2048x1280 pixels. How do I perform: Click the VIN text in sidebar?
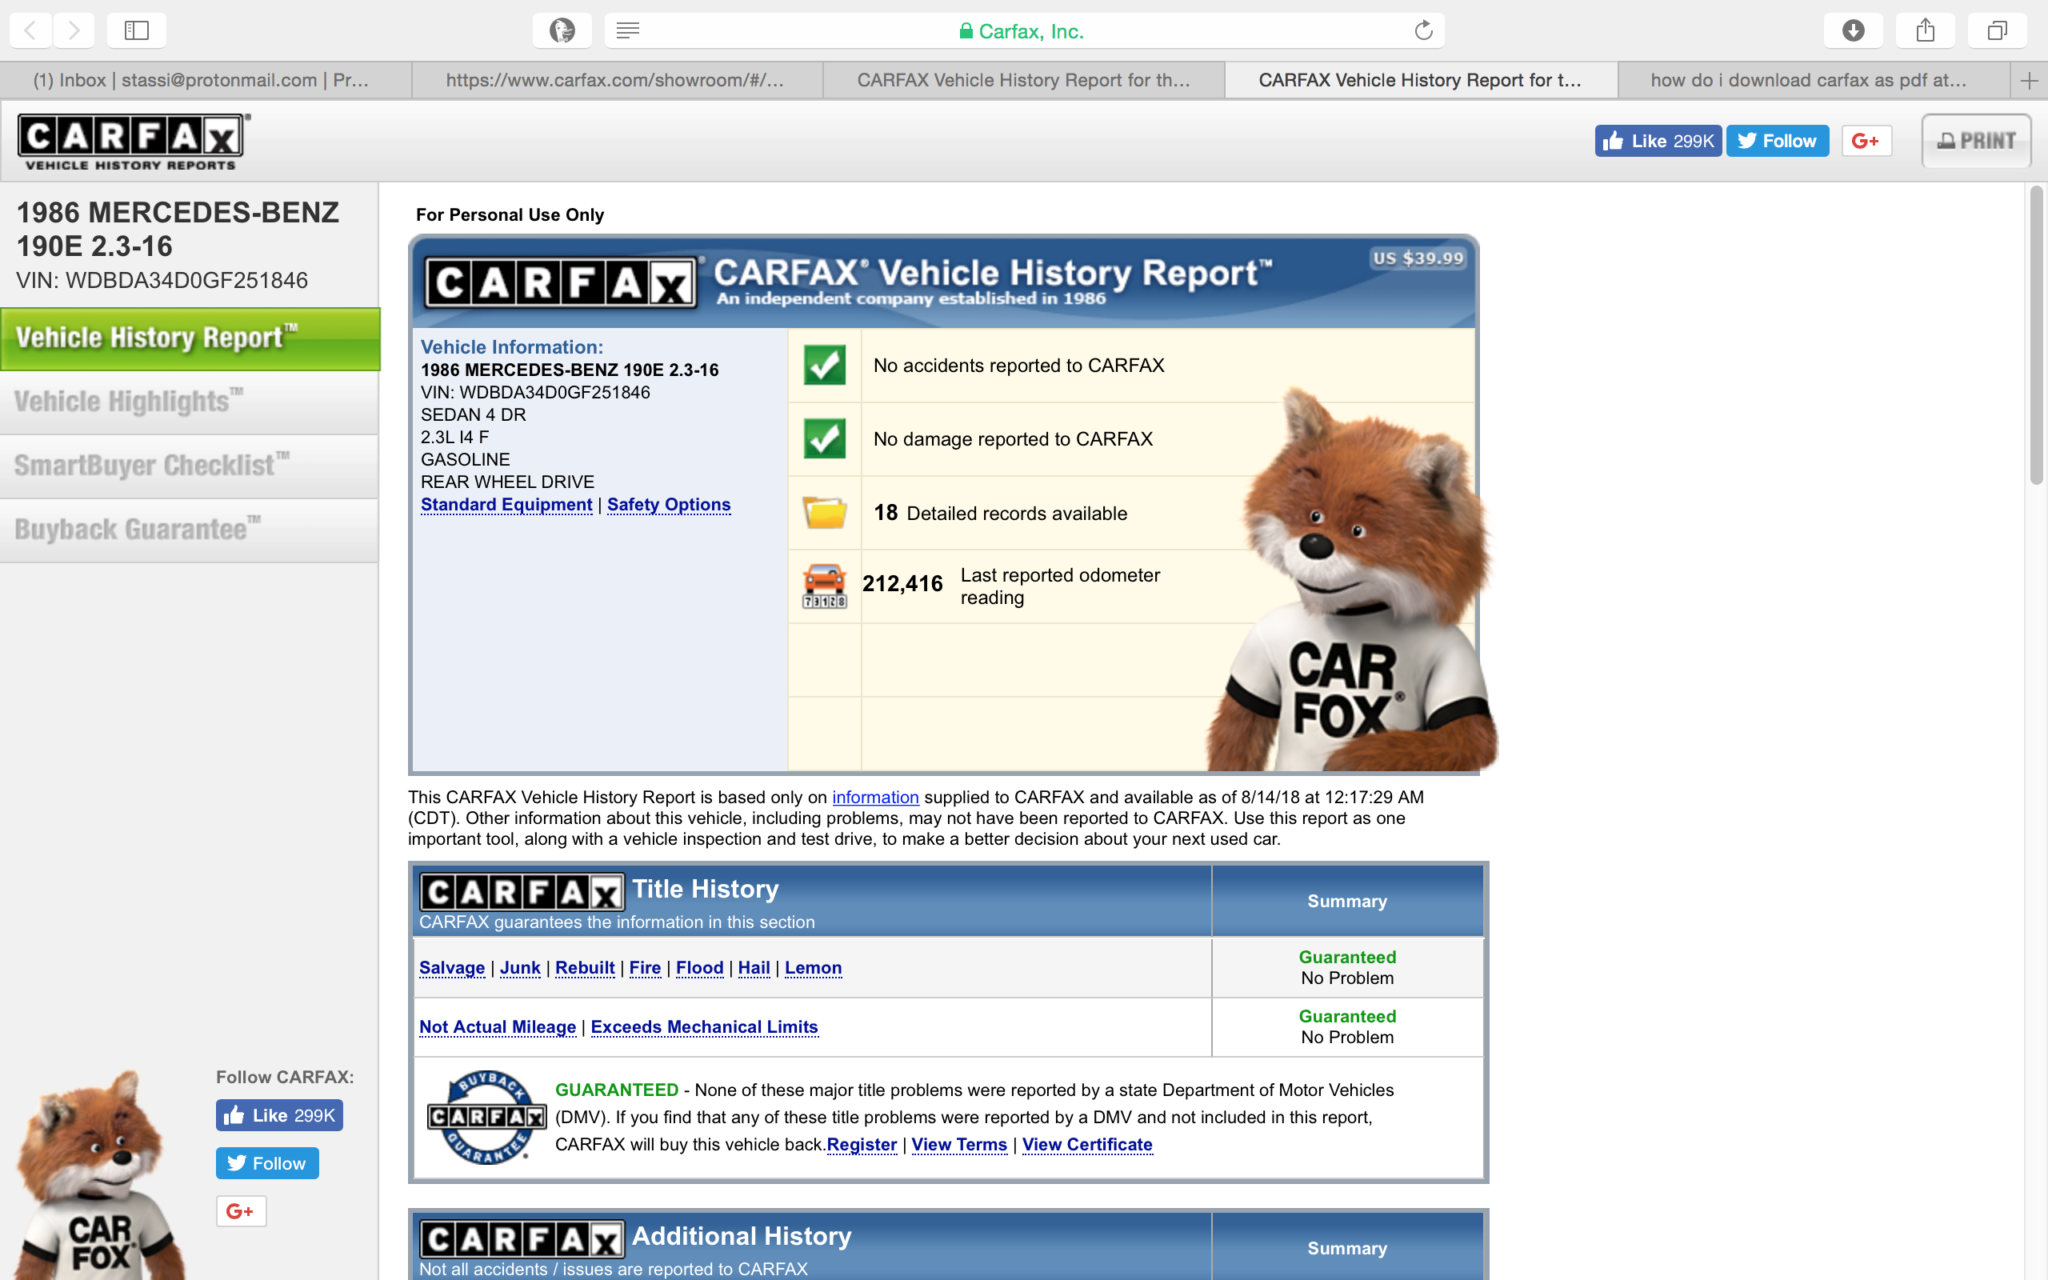pos(162,281)
